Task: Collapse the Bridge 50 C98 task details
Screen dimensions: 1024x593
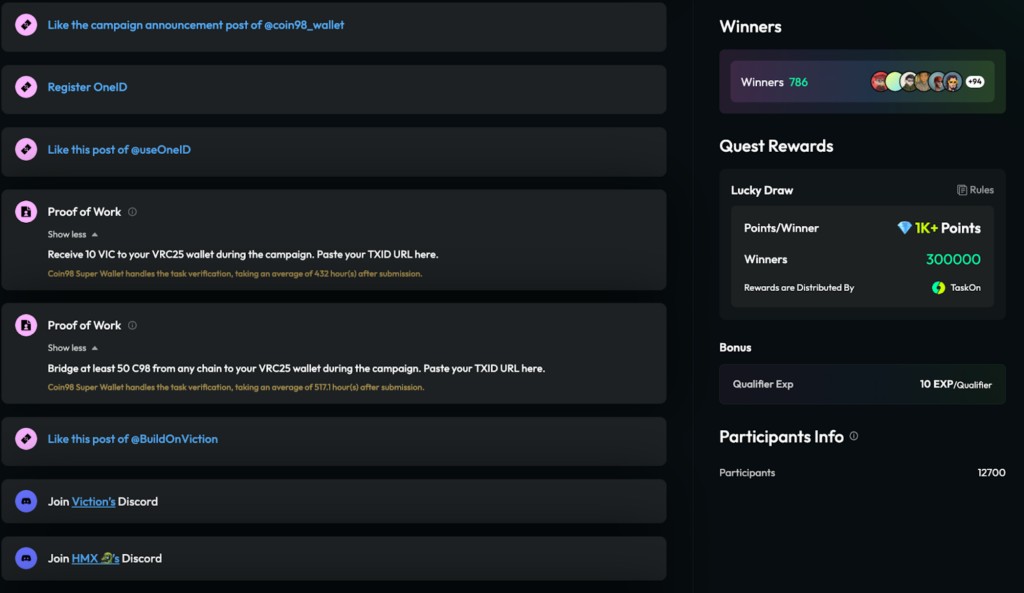Action: coord(73,348)
